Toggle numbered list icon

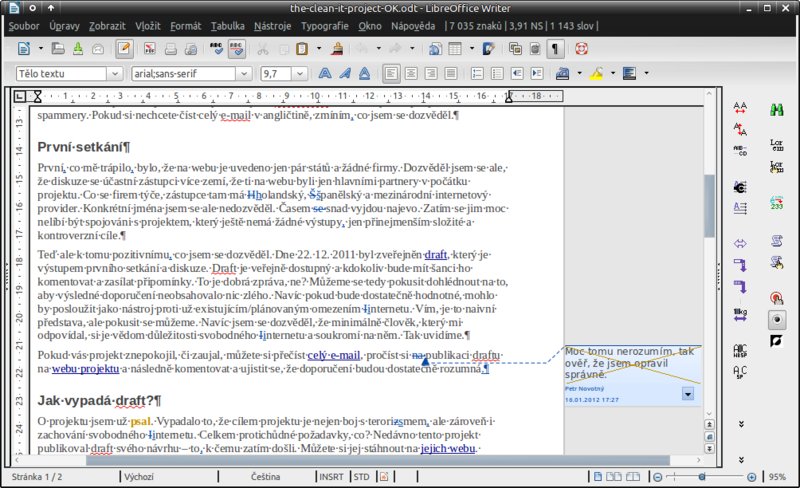click(477, 74)
